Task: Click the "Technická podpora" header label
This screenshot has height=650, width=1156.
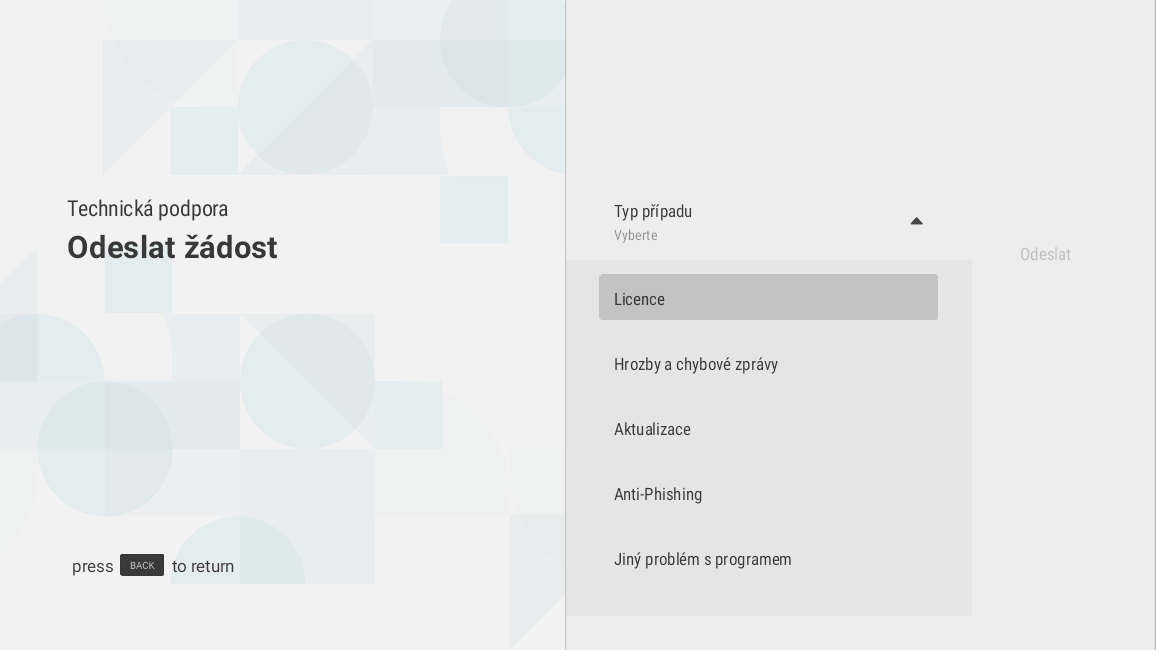Action: tap(147, 209)
